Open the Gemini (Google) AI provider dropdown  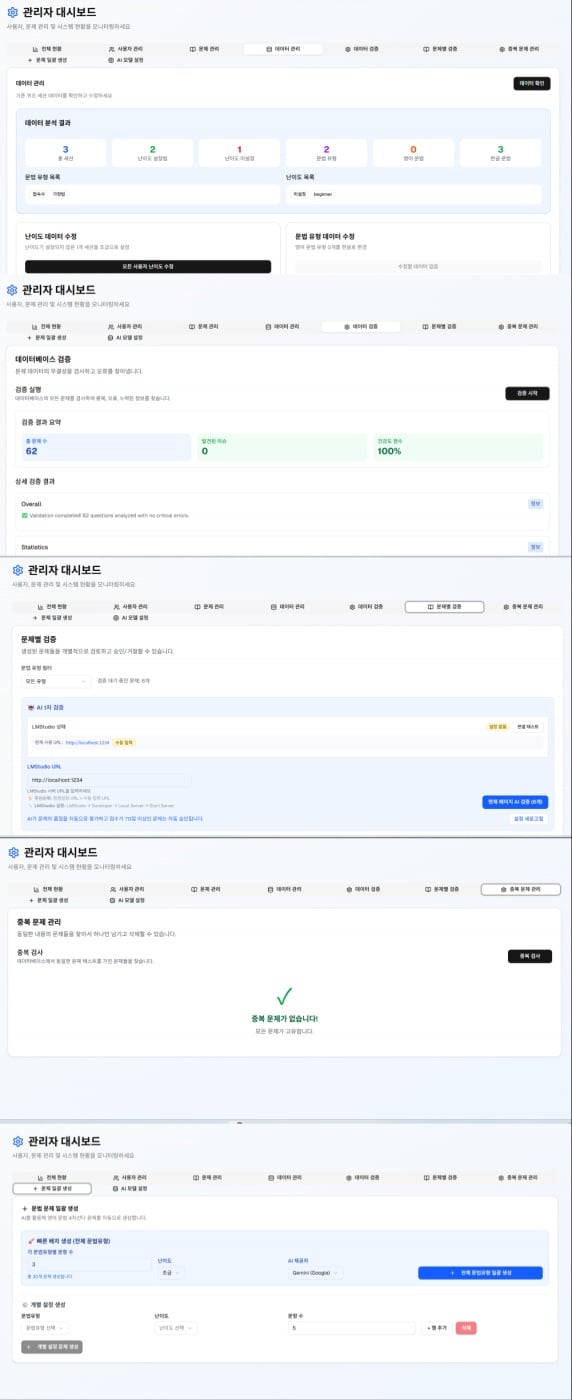[x=315, y=1273]
